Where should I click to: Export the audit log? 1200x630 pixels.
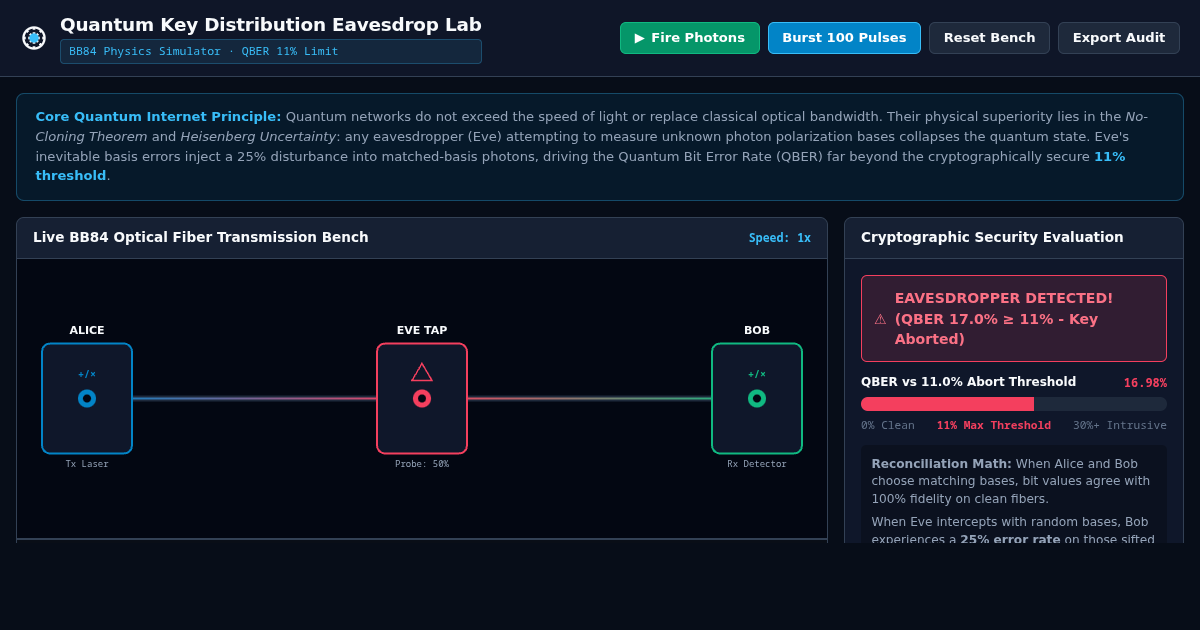pyautogui.click(x=1118, y=38)
